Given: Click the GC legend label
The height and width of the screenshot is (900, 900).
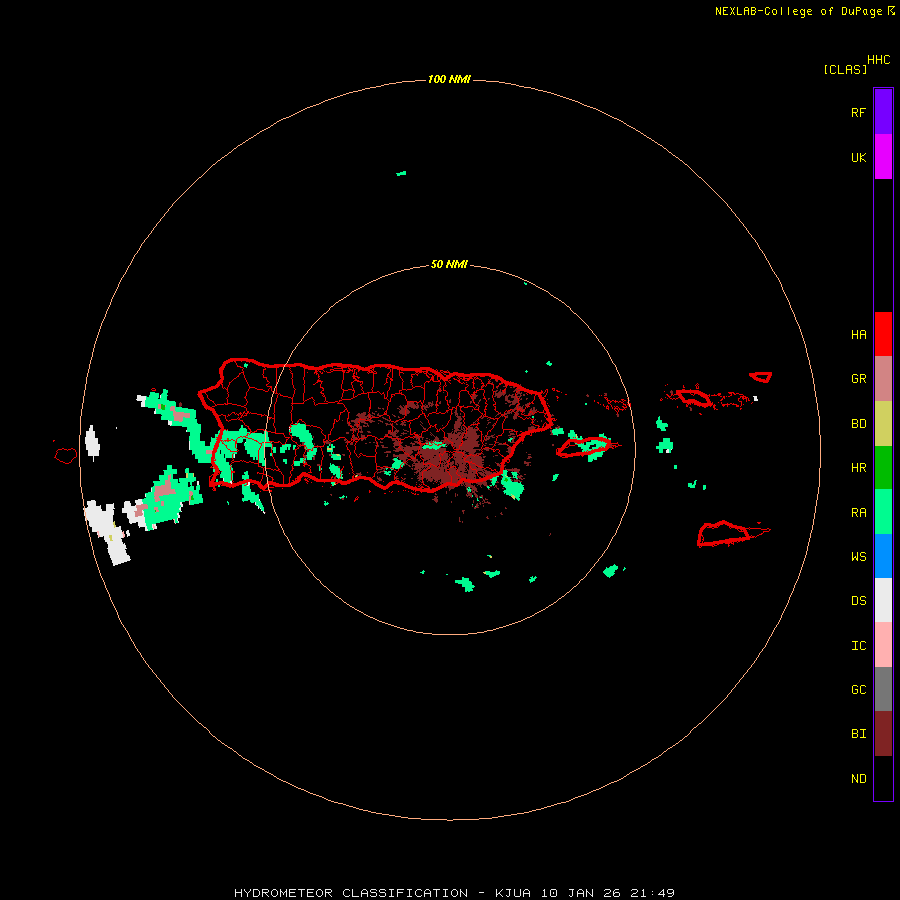Looking at the screenshot, I should point(858,690).
